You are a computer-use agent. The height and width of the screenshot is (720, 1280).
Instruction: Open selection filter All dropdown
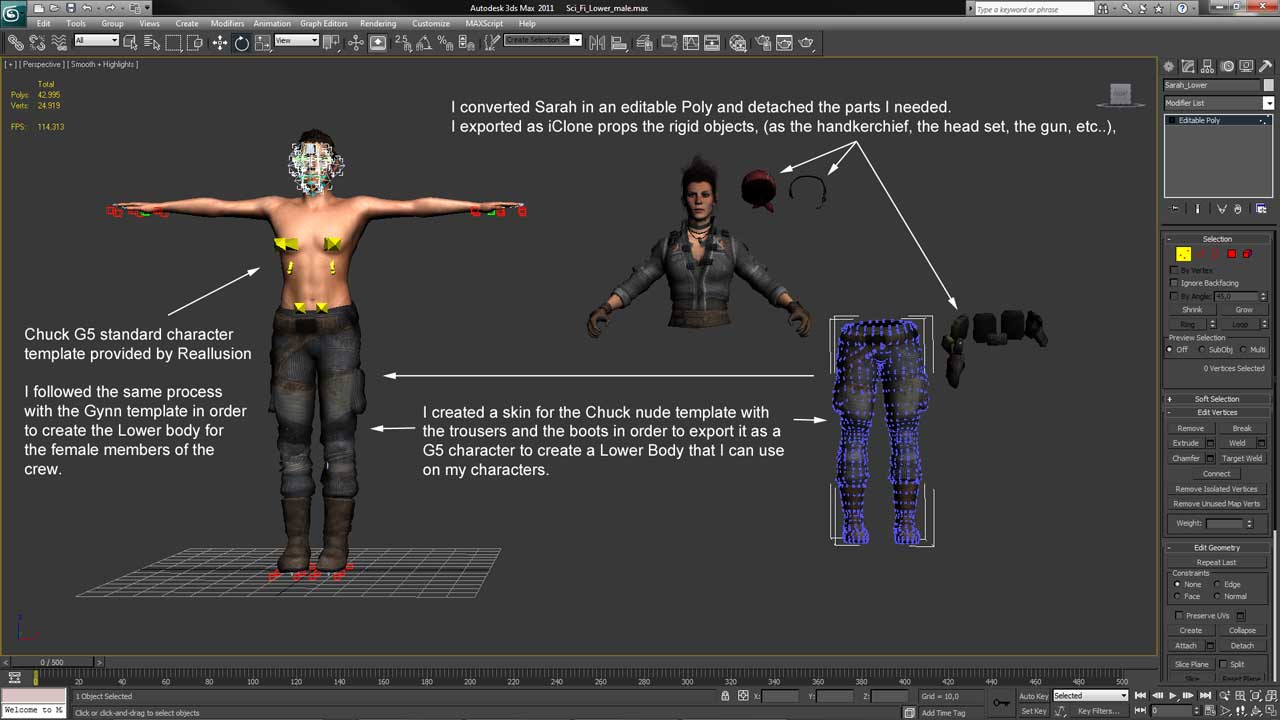point(96,41)
